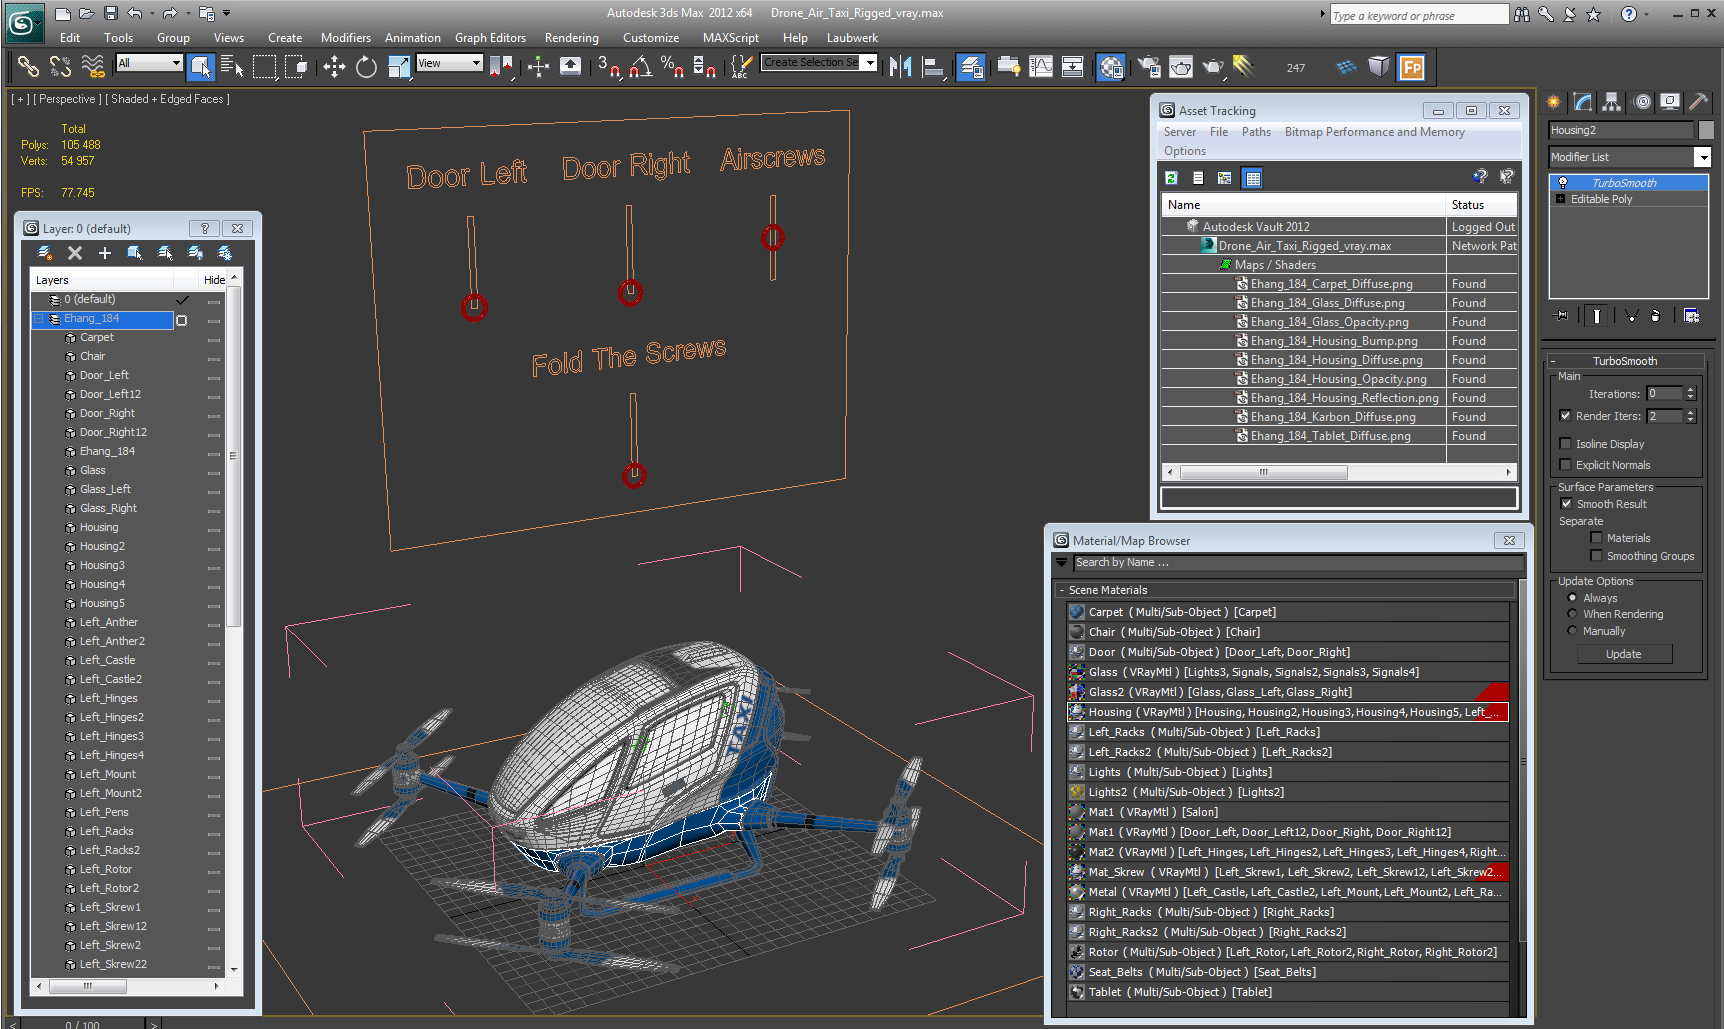Check Separate by Materials option

pos(1596,538)
